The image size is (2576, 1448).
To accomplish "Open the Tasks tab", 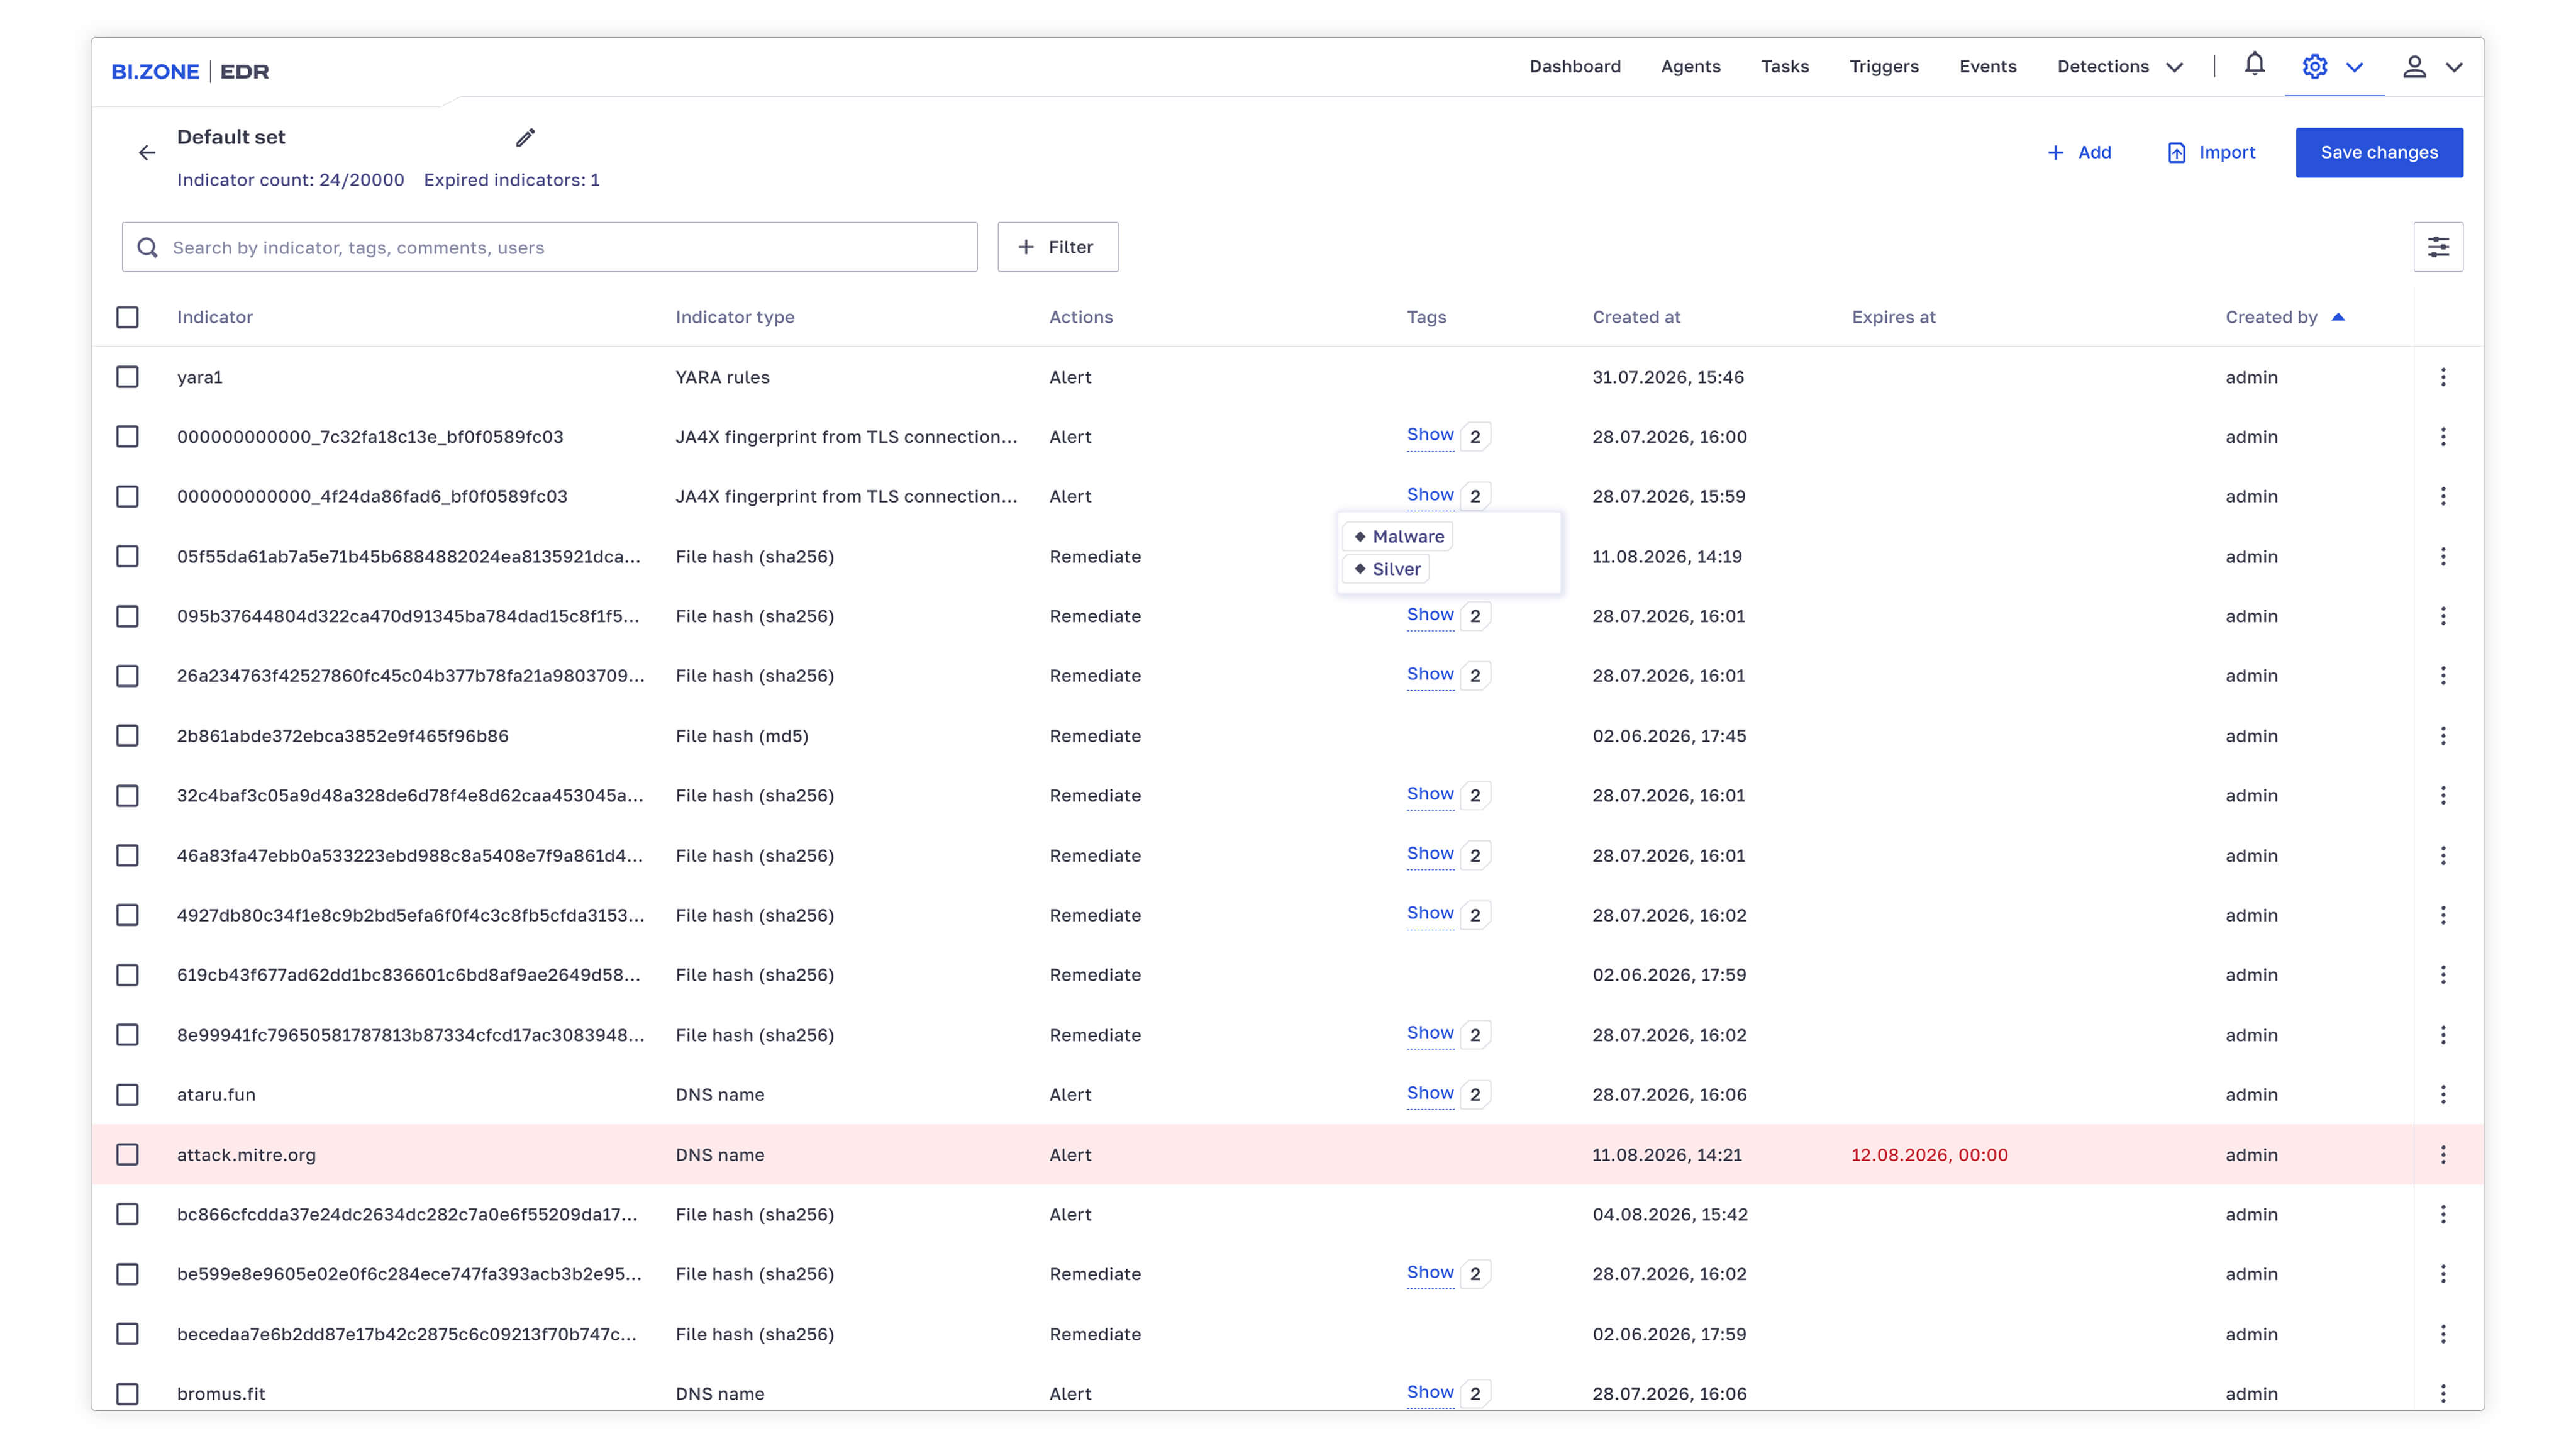I will (1784, 67).
